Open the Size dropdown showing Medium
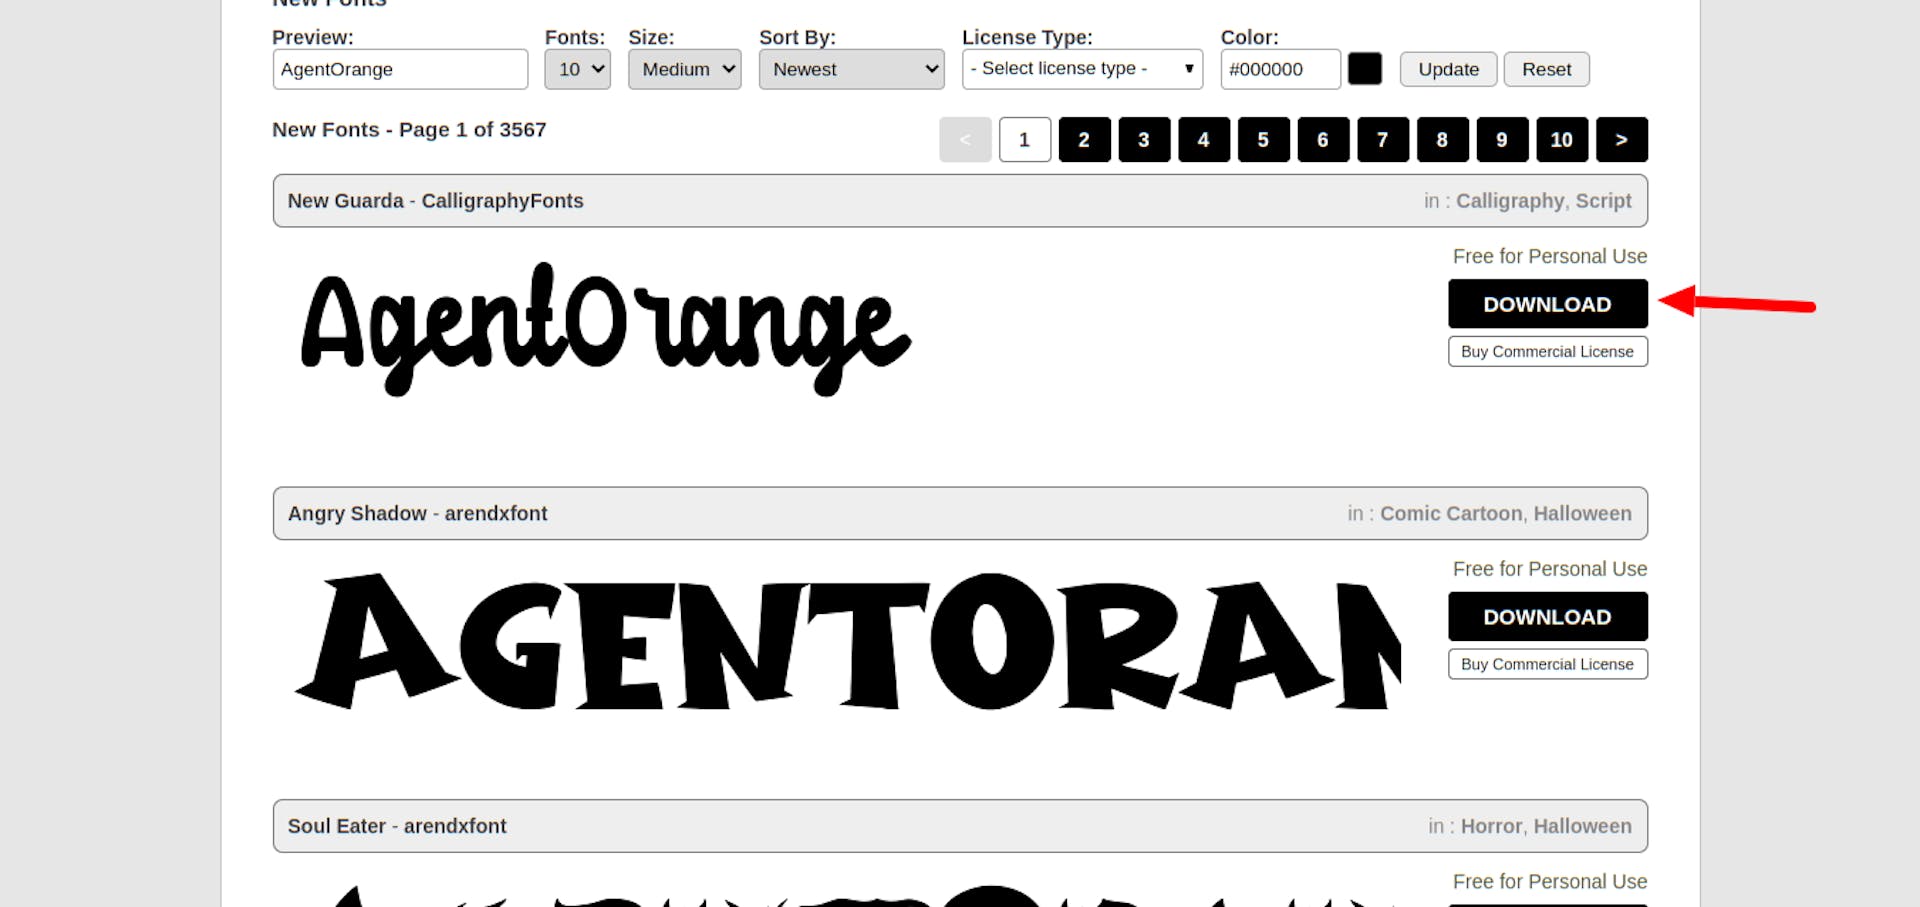This screenshot has width=1920, height=907. point(684,69)
